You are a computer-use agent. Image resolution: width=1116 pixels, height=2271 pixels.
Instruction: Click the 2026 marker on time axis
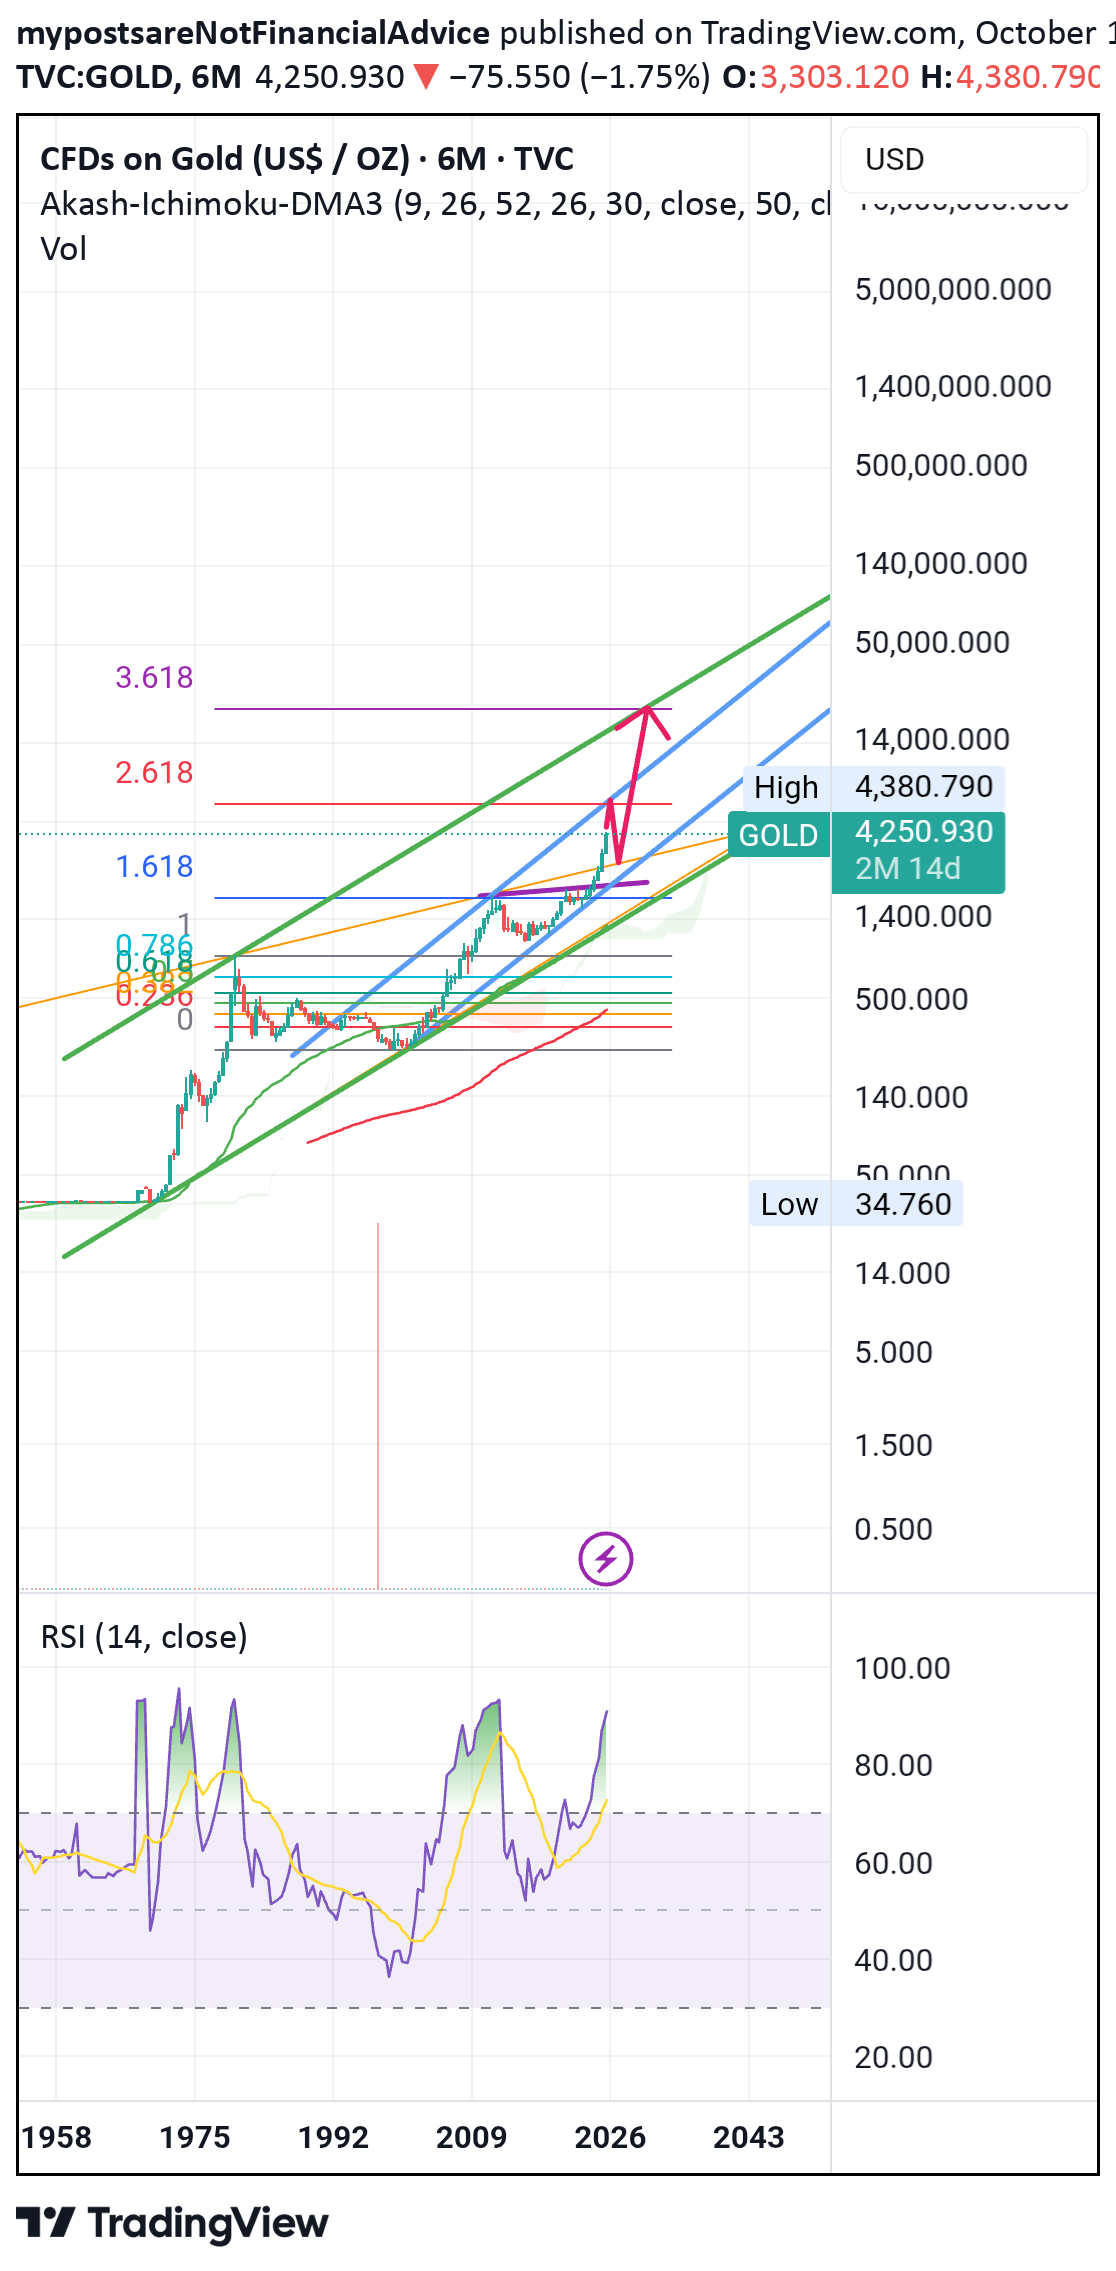coord(609,2137)
